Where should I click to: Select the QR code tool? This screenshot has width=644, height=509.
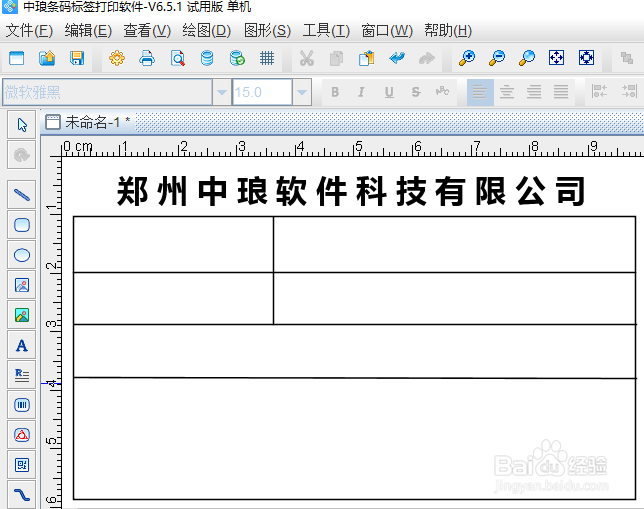(x=22, y=465)
